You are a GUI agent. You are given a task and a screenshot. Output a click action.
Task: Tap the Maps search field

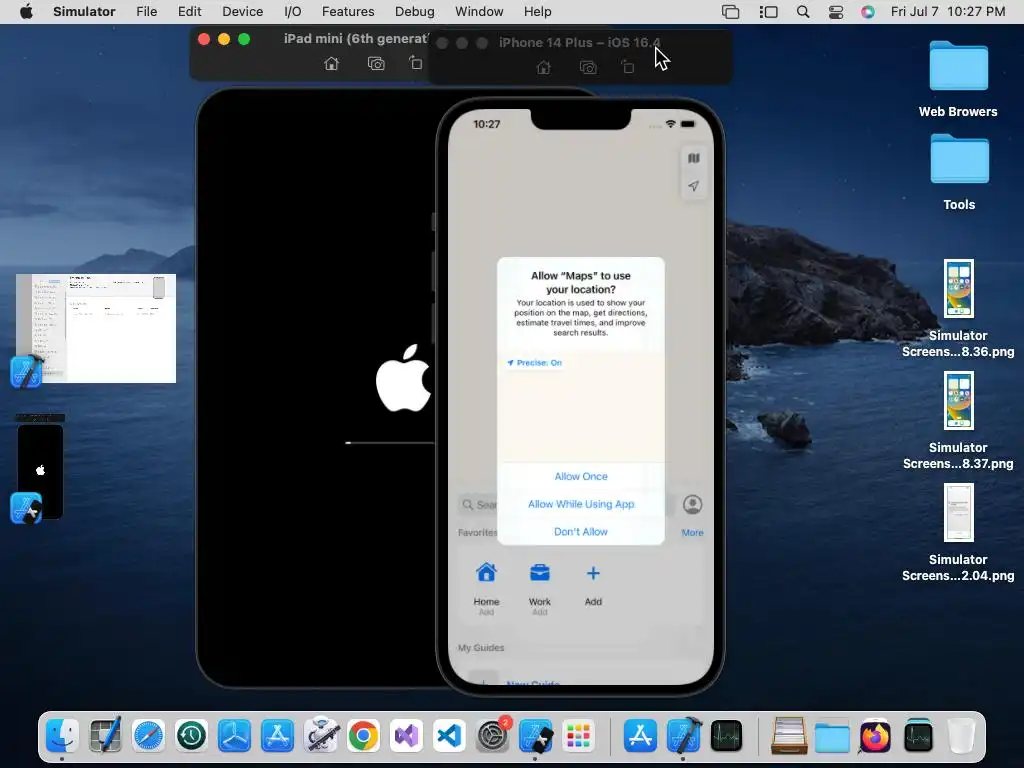click(566, 505)
